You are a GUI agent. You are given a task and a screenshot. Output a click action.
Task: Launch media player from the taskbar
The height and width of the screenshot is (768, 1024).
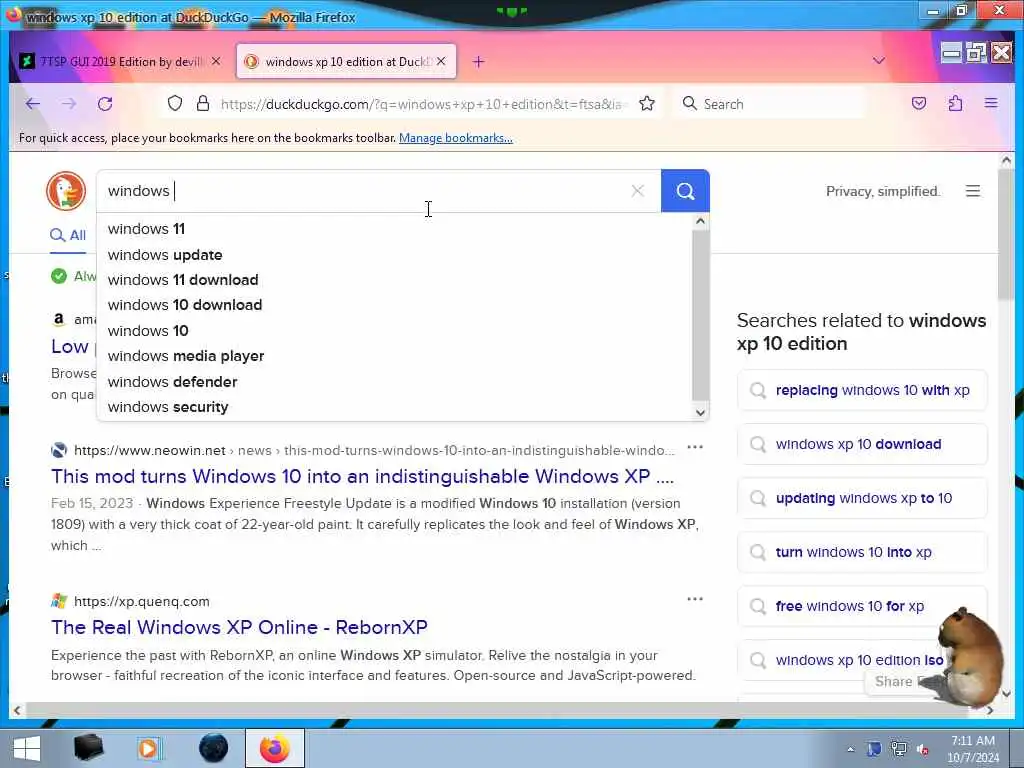[149, 748]
